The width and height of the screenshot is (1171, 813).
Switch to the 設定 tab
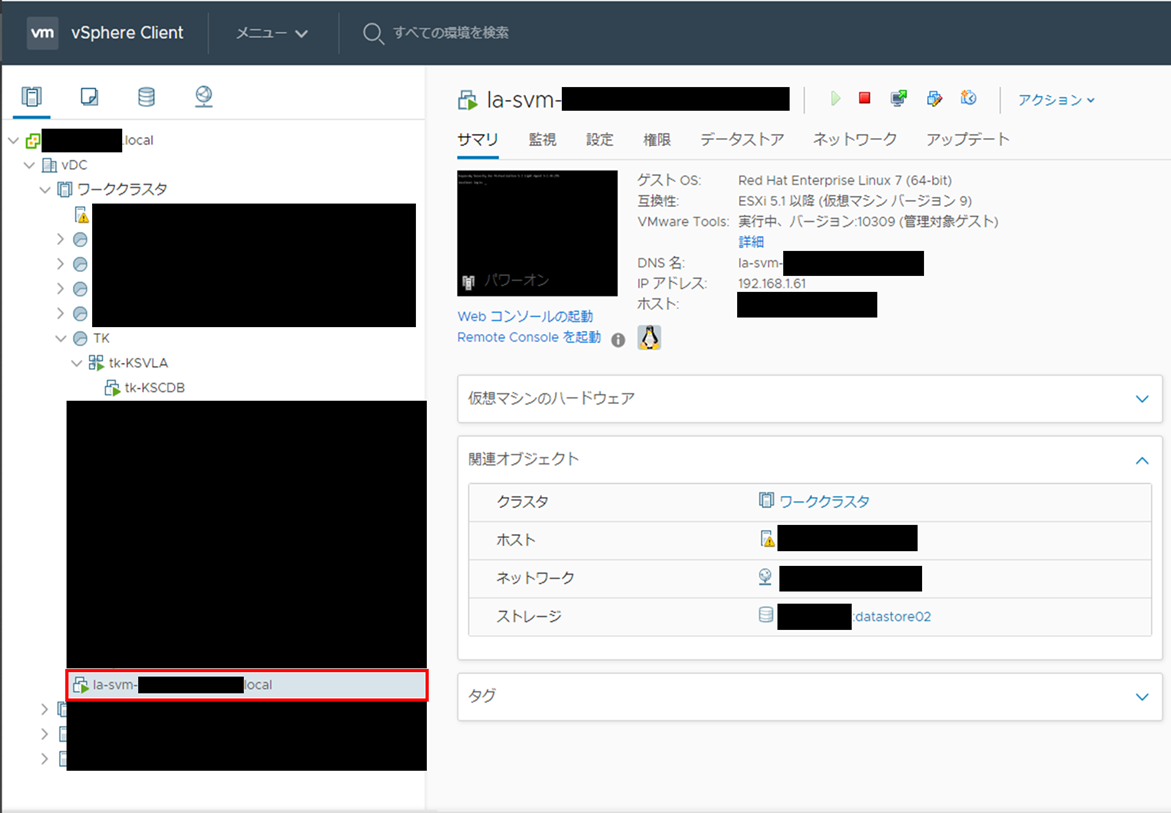(600, 140)
